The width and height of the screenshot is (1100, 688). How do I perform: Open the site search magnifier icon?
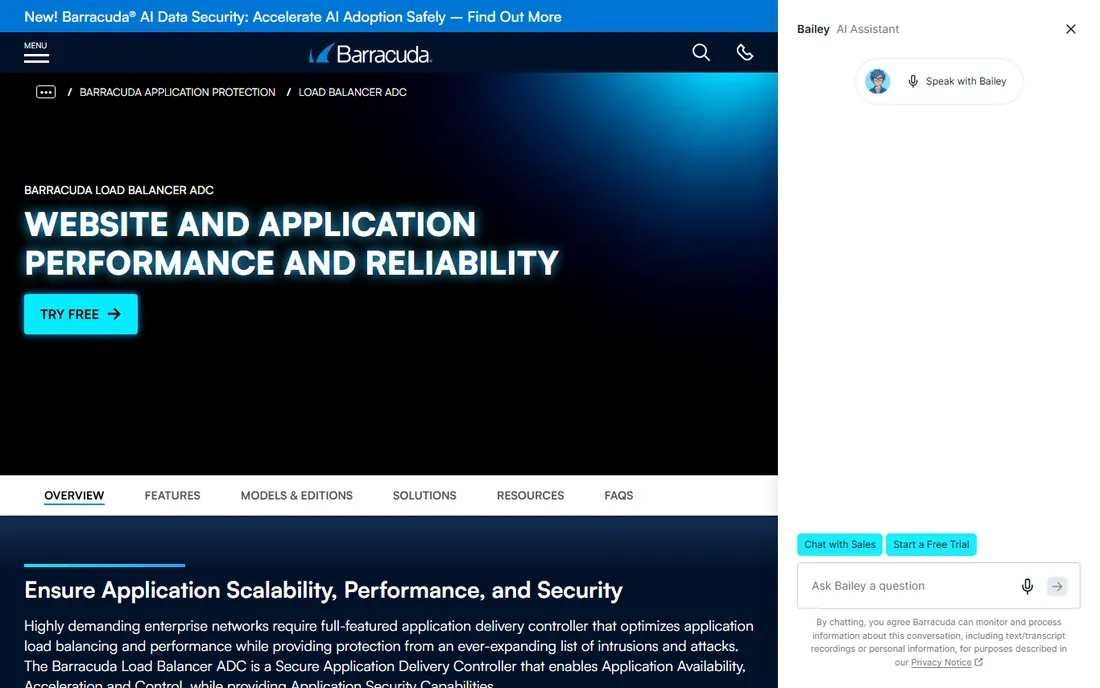(701, 53)
